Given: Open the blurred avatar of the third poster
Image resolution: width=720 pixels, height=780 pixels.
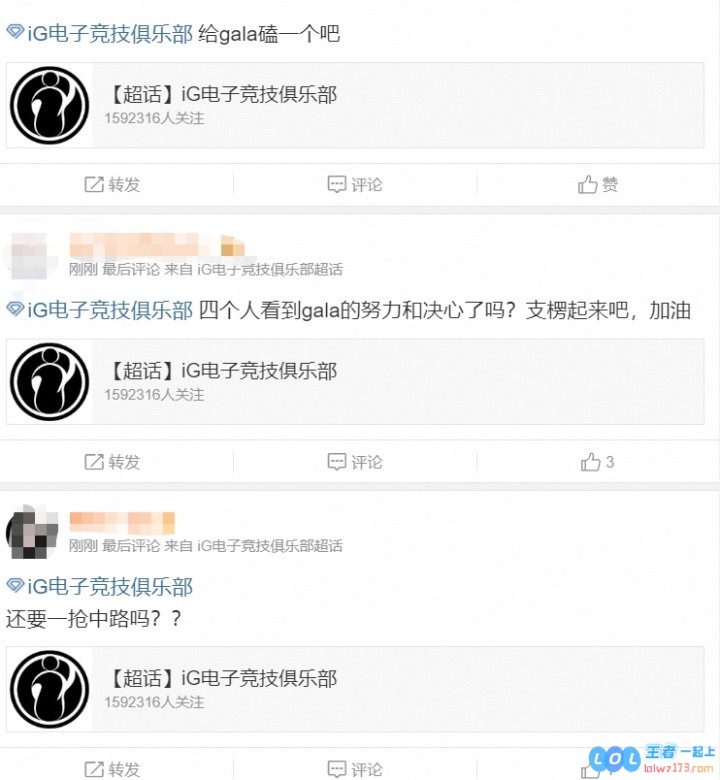Looking at the screenshot, I should (32, 532).
